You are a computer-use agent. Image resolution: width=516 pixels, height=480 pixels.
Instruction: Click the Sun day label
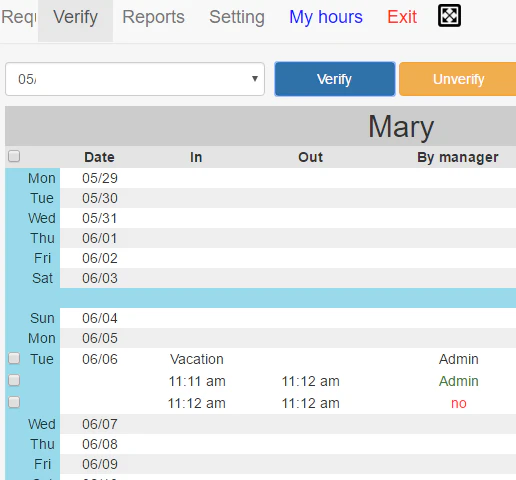[42, 318]
